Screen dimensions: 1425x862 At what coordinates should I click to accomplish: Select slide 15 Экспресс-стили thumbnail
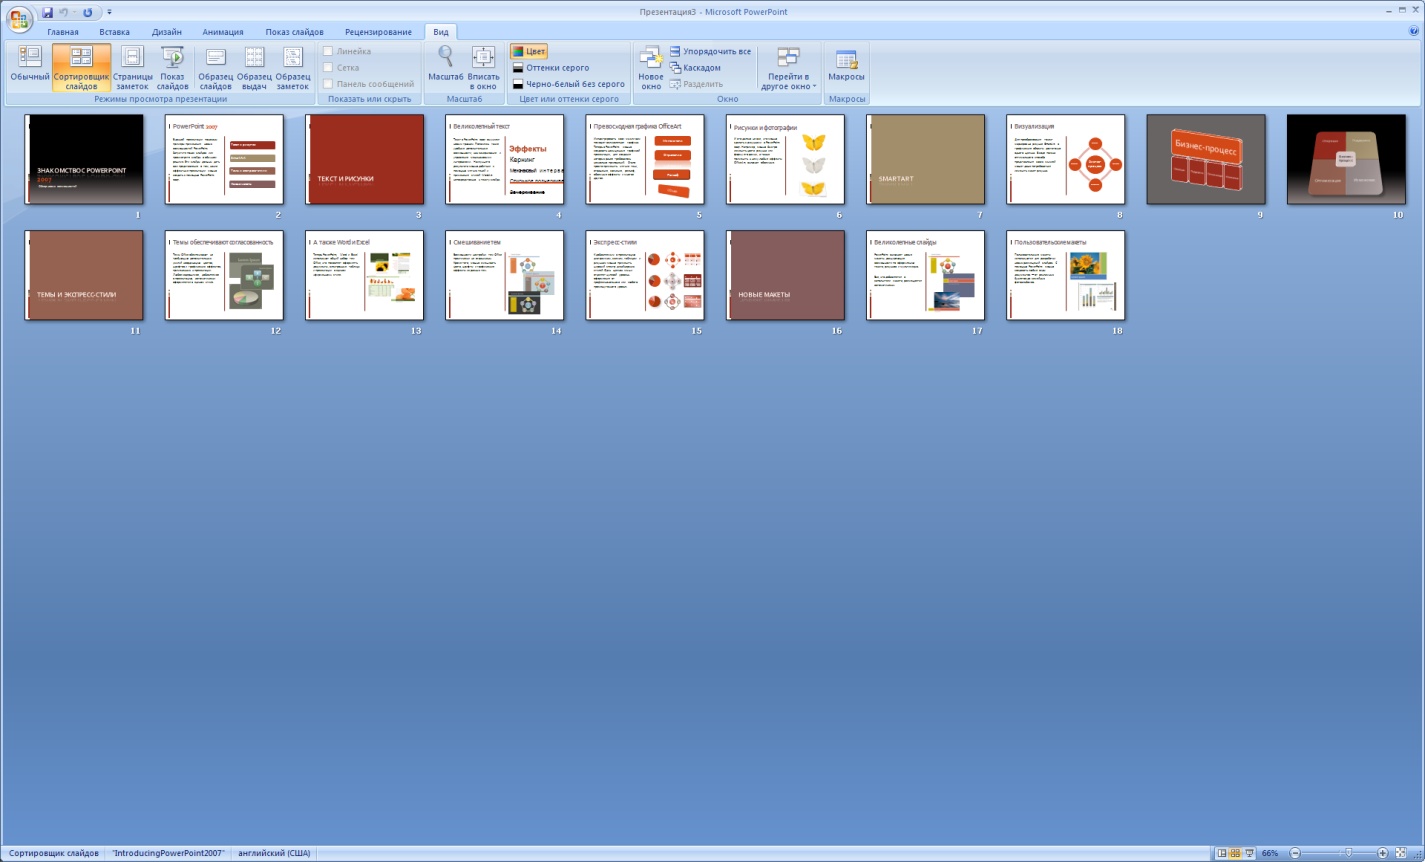(x=645, y=275)
